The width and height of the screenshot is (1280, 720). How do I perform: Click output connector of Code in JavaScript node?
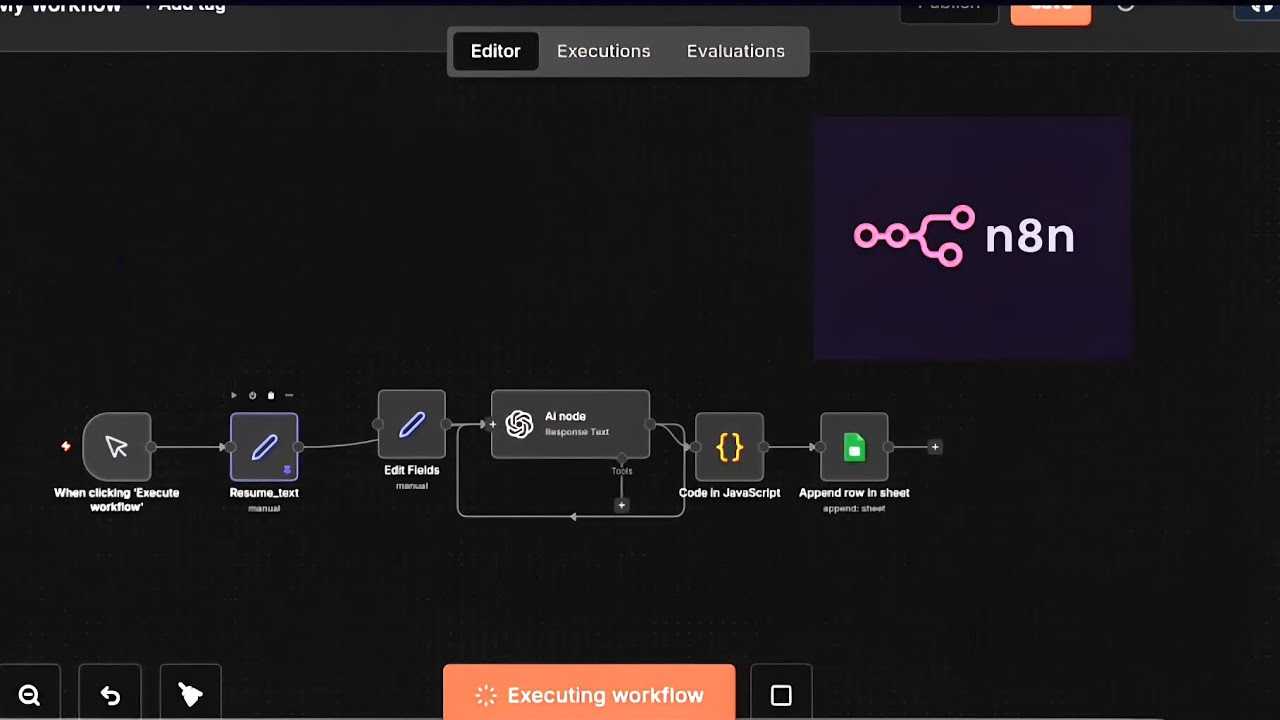coord(764,447)
